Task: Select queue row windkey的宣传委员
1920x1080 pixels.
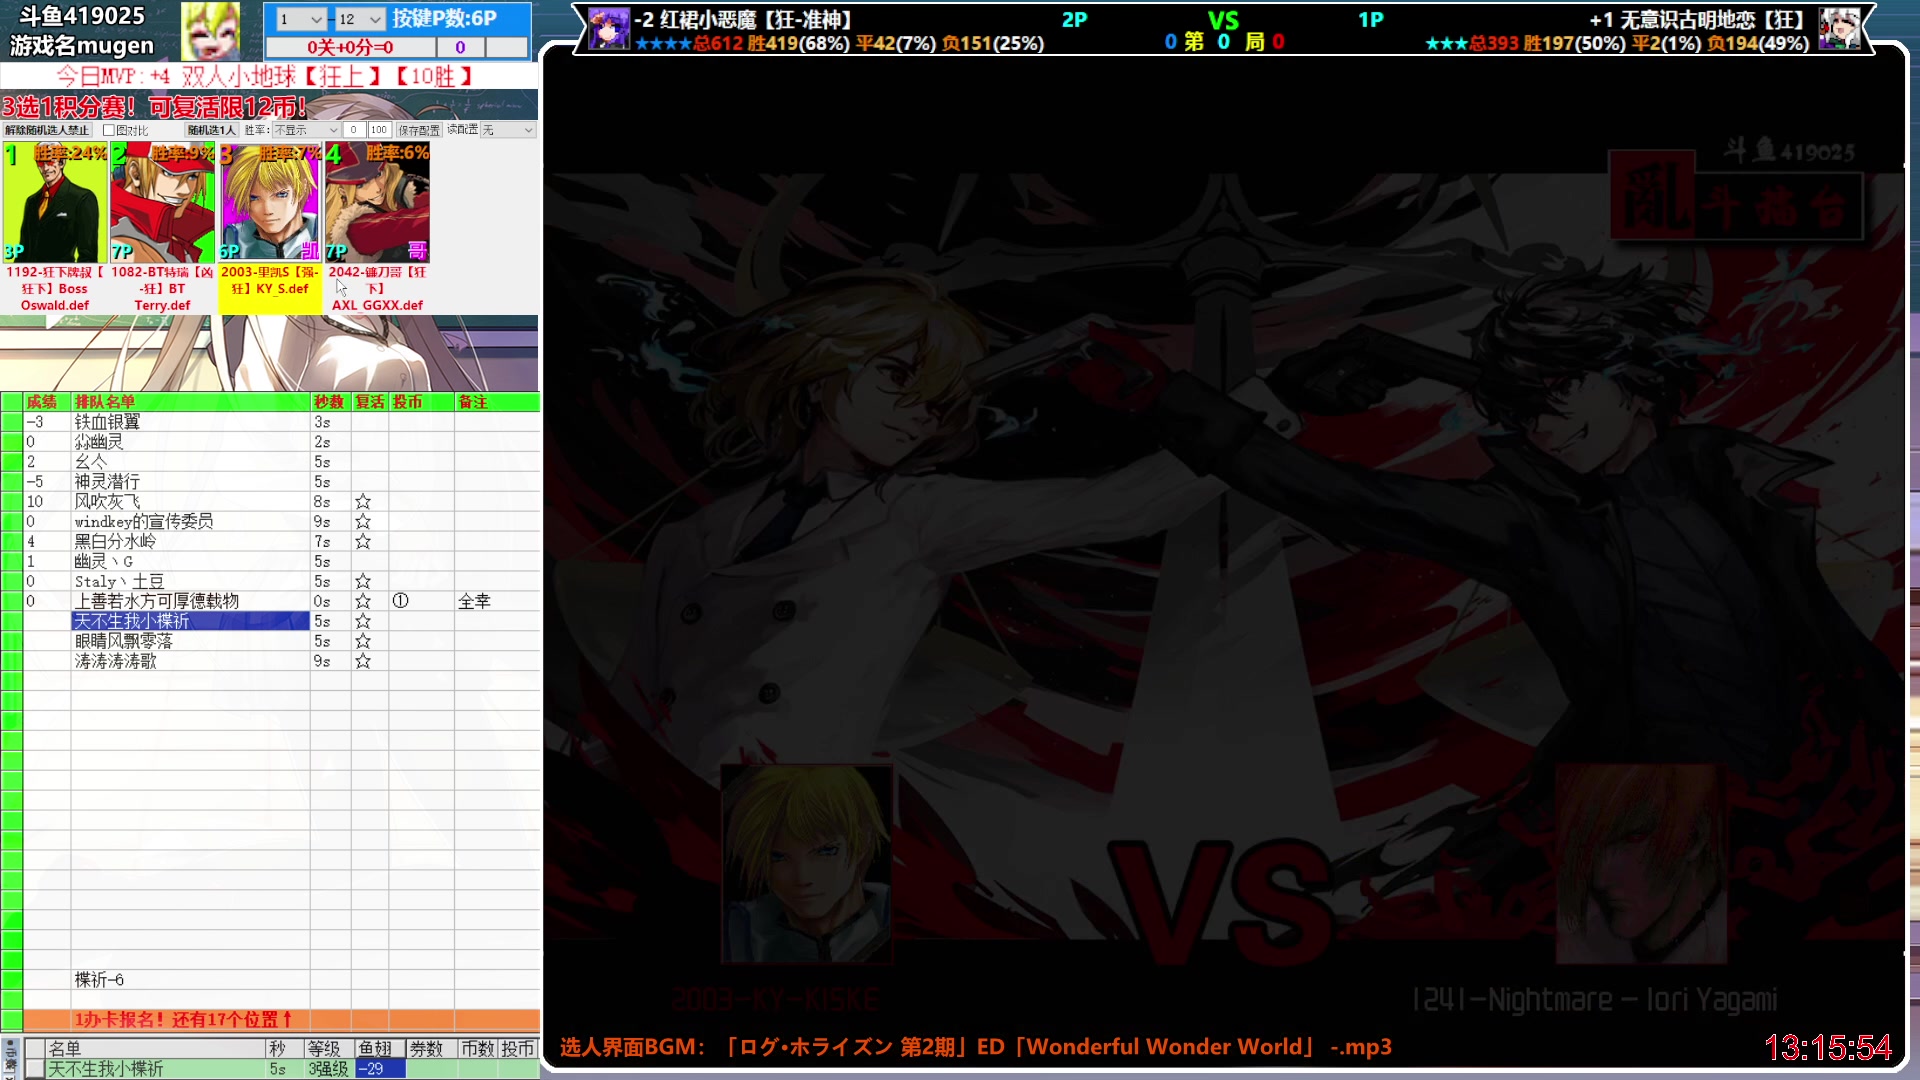Action: tap(190, 522)
